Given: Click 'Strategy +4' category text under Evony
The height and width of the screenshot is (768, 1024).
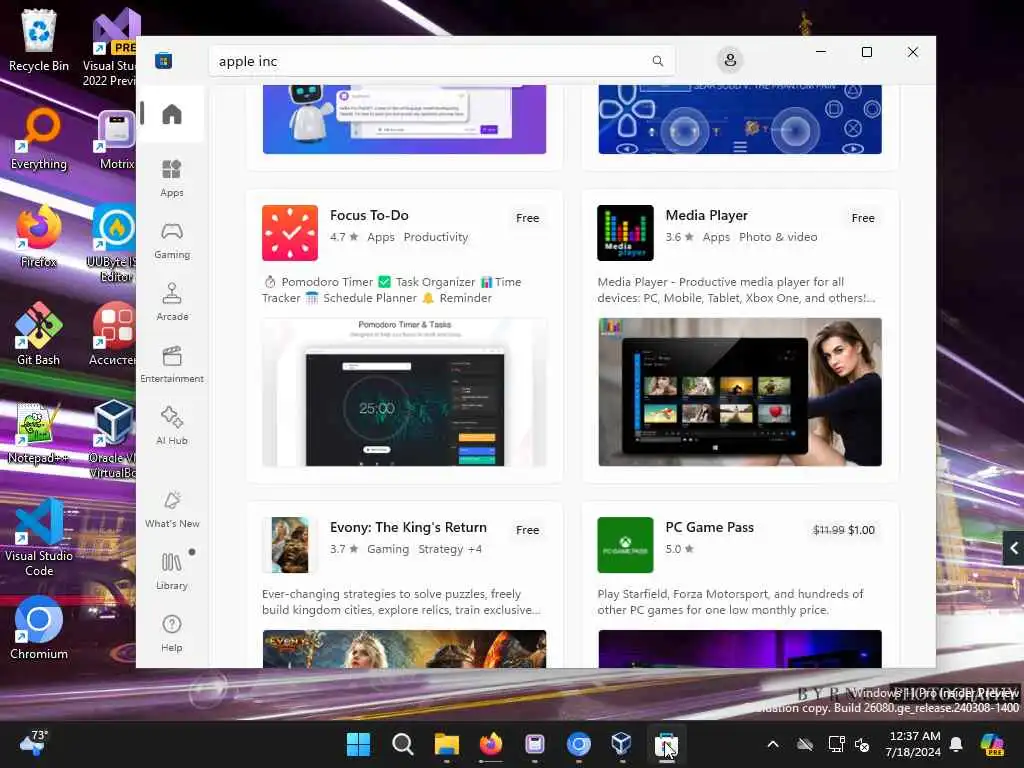Looking at the screenshot, I should 450,549.
